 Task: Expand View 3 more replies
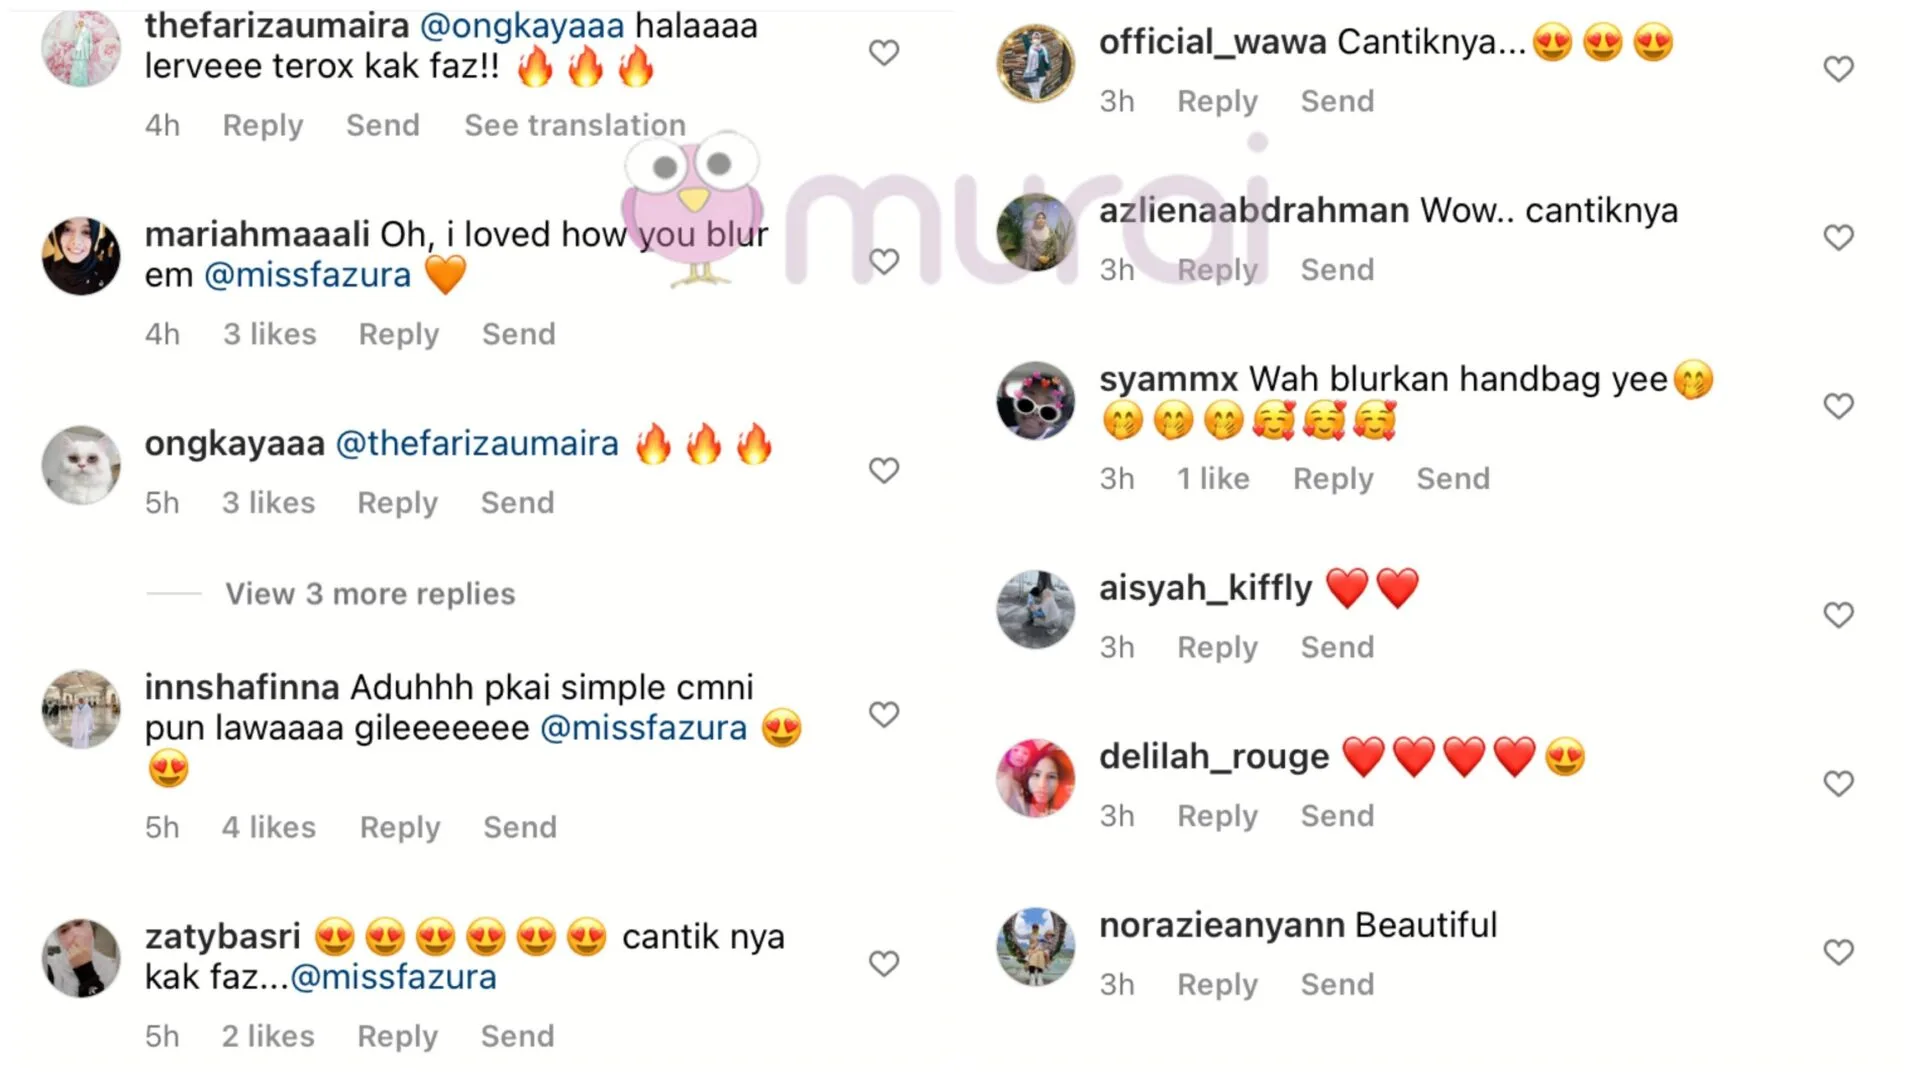(370, 594)
